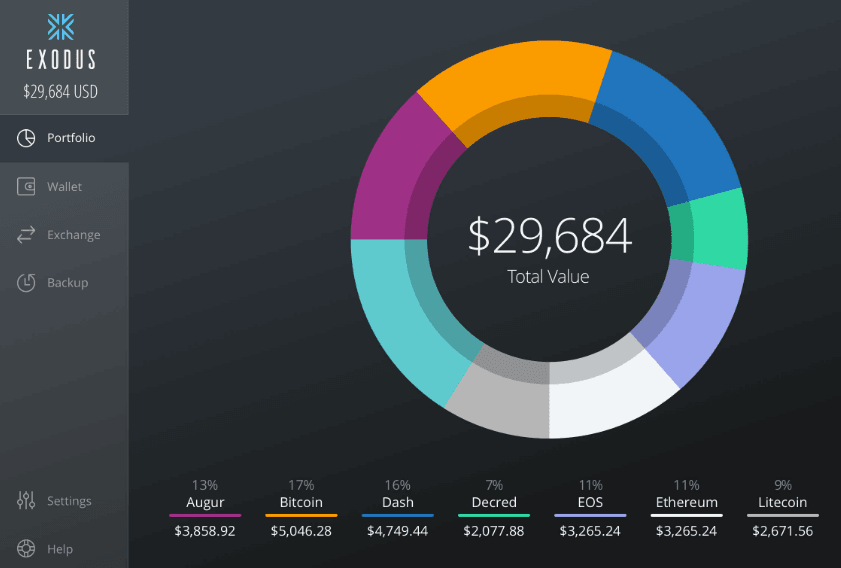
Task: Click Decred's $2,077.88 value
Action: coord(494,531)
